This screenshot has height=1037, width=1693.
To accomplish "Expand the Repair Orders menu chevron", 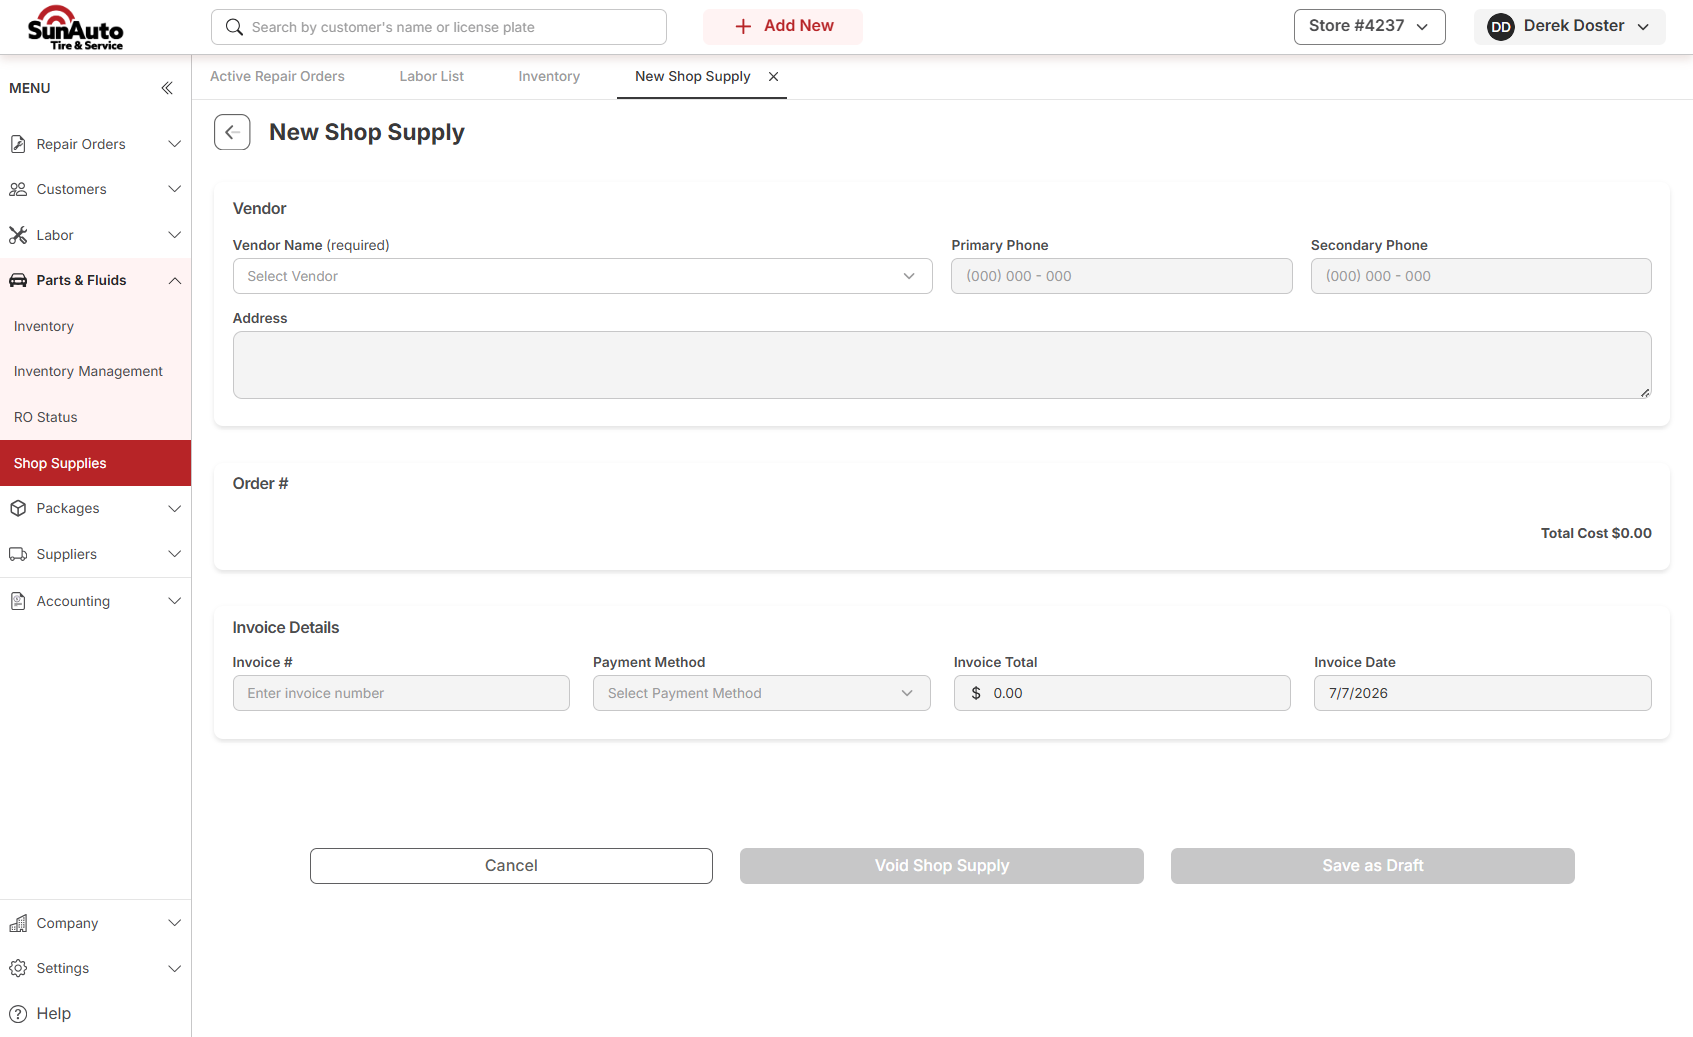I will [175, 144].
